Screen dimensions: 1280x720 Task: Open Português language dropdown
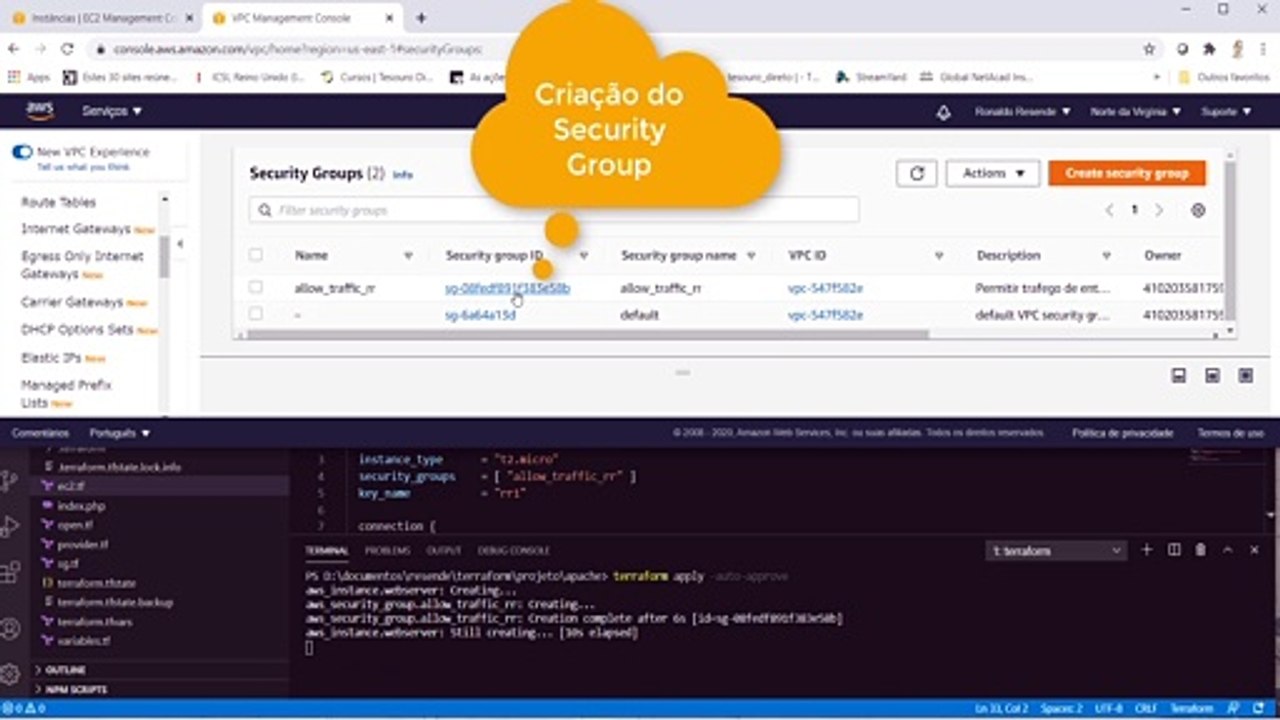point(120,433)
